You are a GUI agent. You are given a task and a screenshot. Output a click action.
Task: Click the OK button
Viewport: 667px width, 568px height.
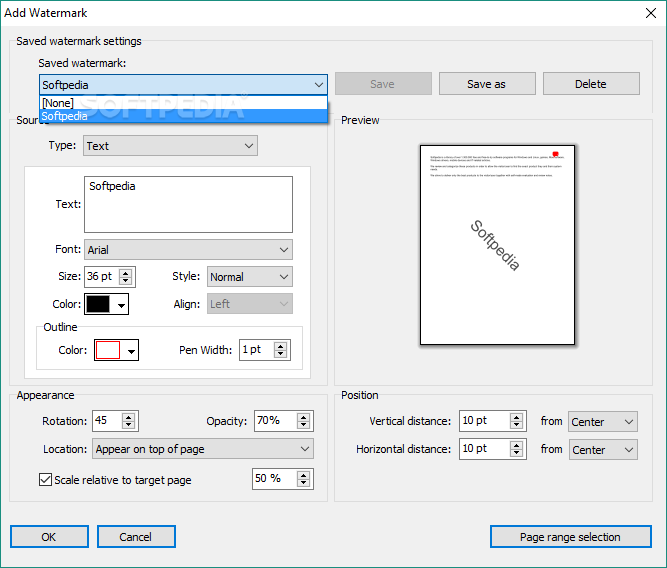49,537
